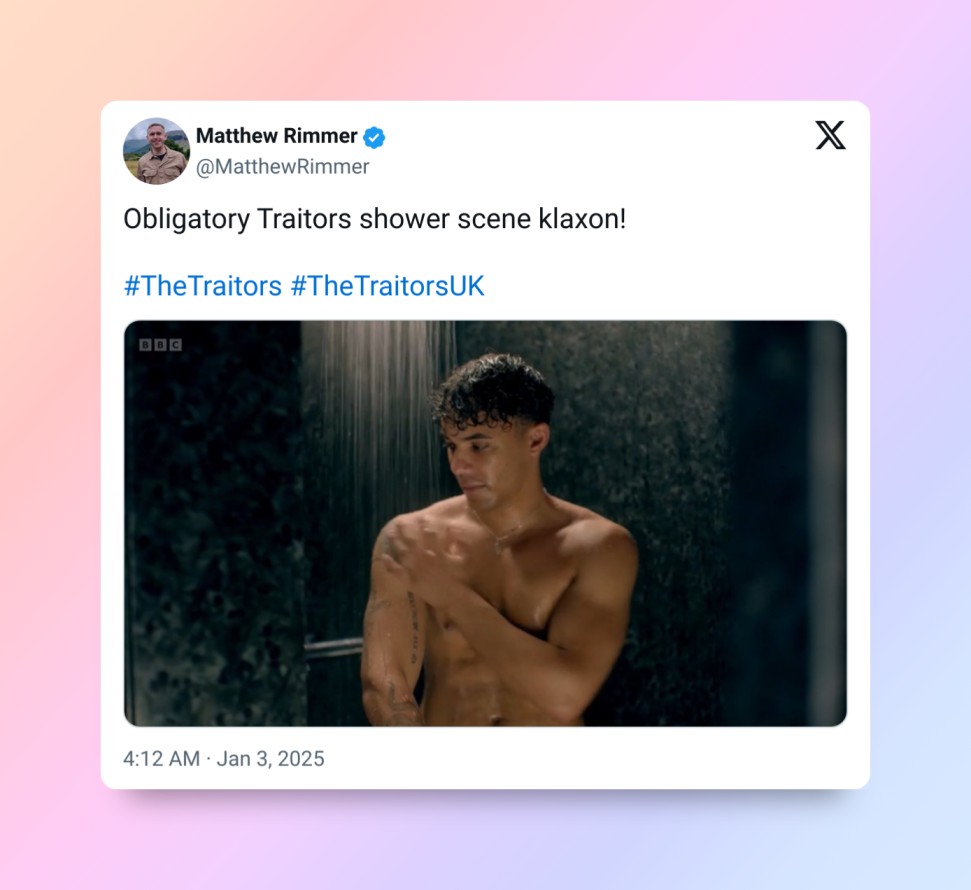Click the 4:12 AM timestamp

click(x=162, y=759)
